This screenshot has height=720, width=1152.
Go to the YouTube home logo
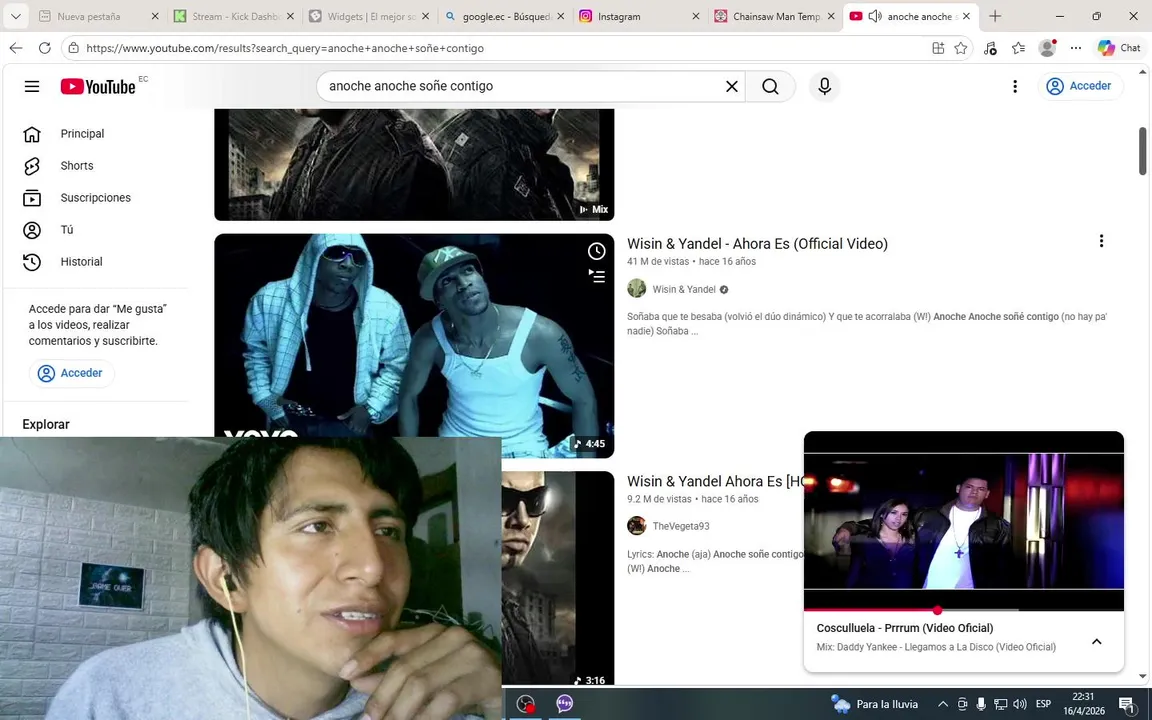[98, 87]
